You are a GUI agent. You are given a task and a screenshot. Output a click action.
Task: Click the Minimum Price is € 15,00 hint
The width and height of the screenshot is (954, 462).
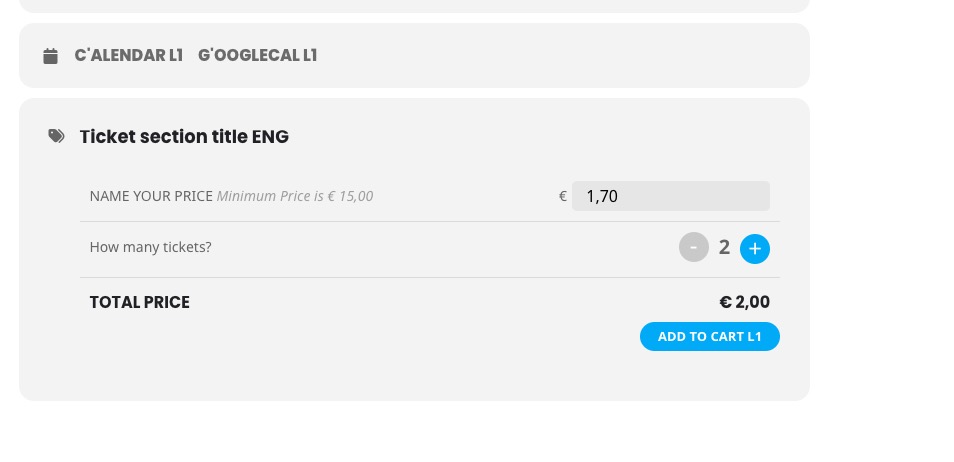pyautogui.click(x=295, y=196)
